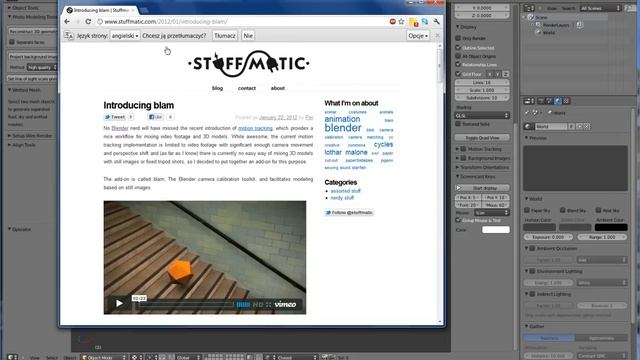Click the animation tag
The image size is (640, 360).
(x=342, y=119)
